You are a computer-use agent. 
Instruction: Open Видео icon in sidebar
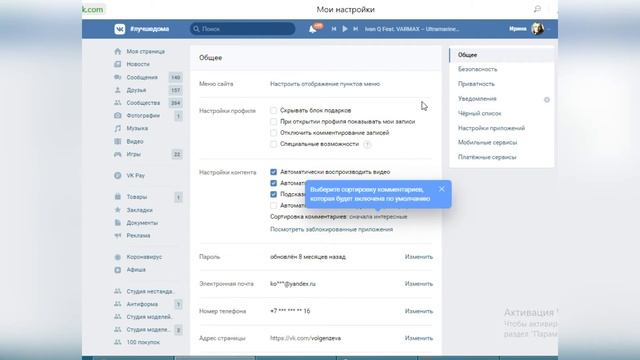click(x=118, y=141)
